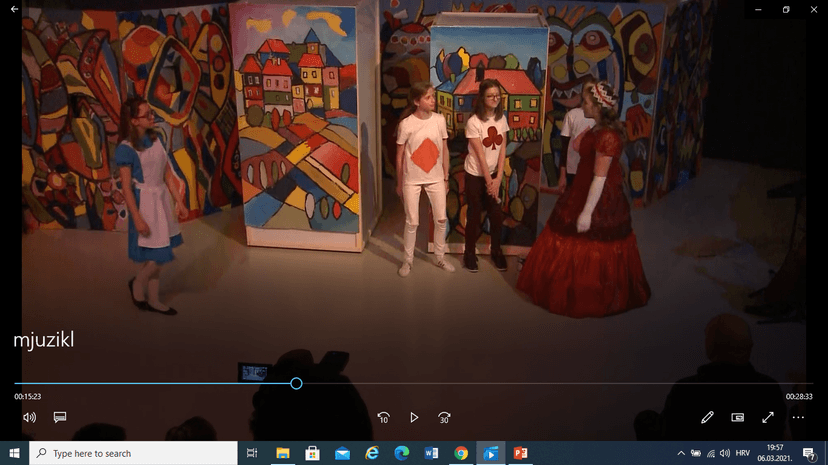Skip back 10 seconds
Screen dimensions: 828x465
tap(383, 417)
